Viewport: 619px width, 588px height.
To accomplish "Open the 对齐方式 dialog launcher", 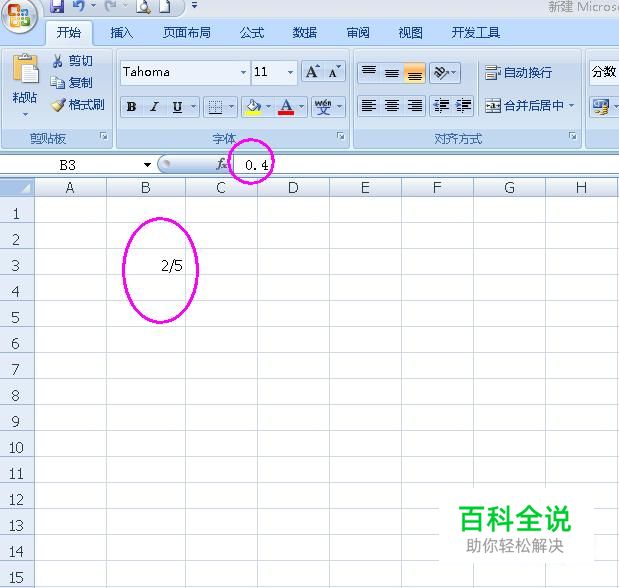I will tap(572, 136).
